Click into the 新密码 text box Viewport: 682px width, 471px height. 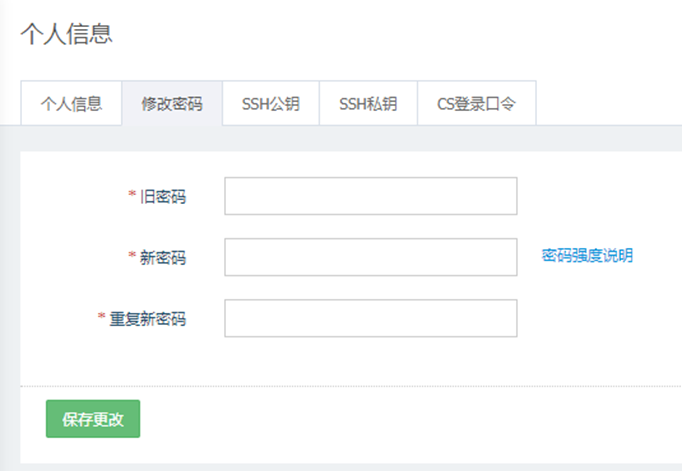(370, 257)
